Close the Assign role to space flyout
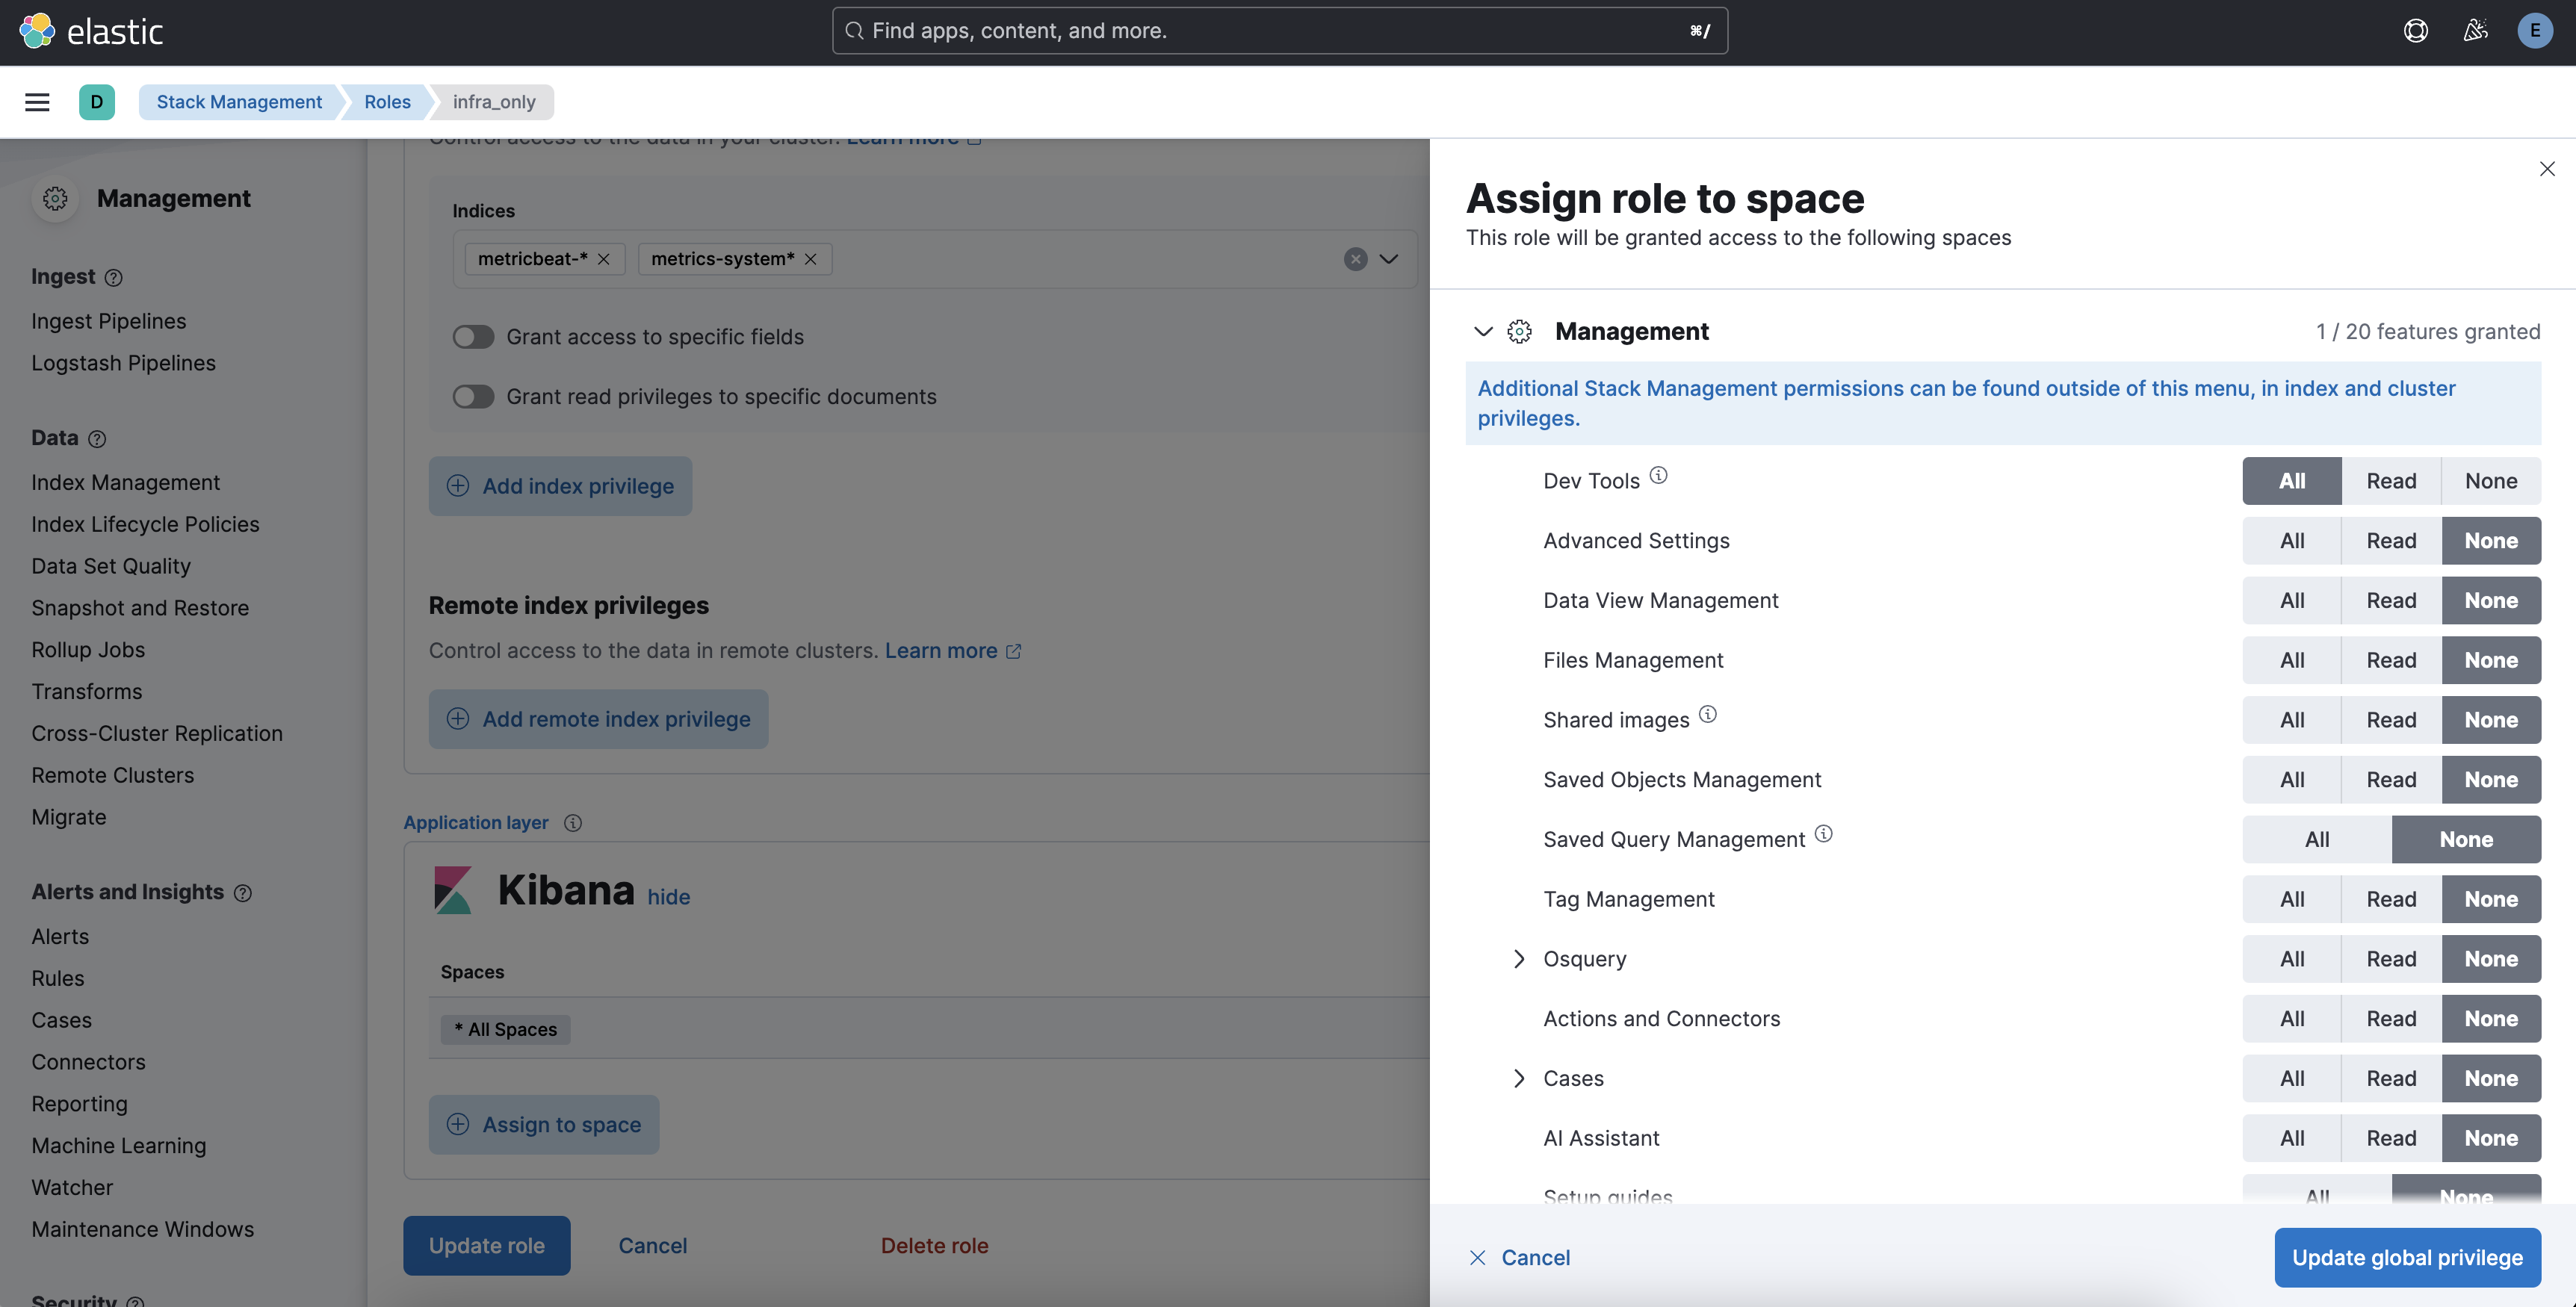This screenshot has width=2576, height=1307. click(2546, 169)
